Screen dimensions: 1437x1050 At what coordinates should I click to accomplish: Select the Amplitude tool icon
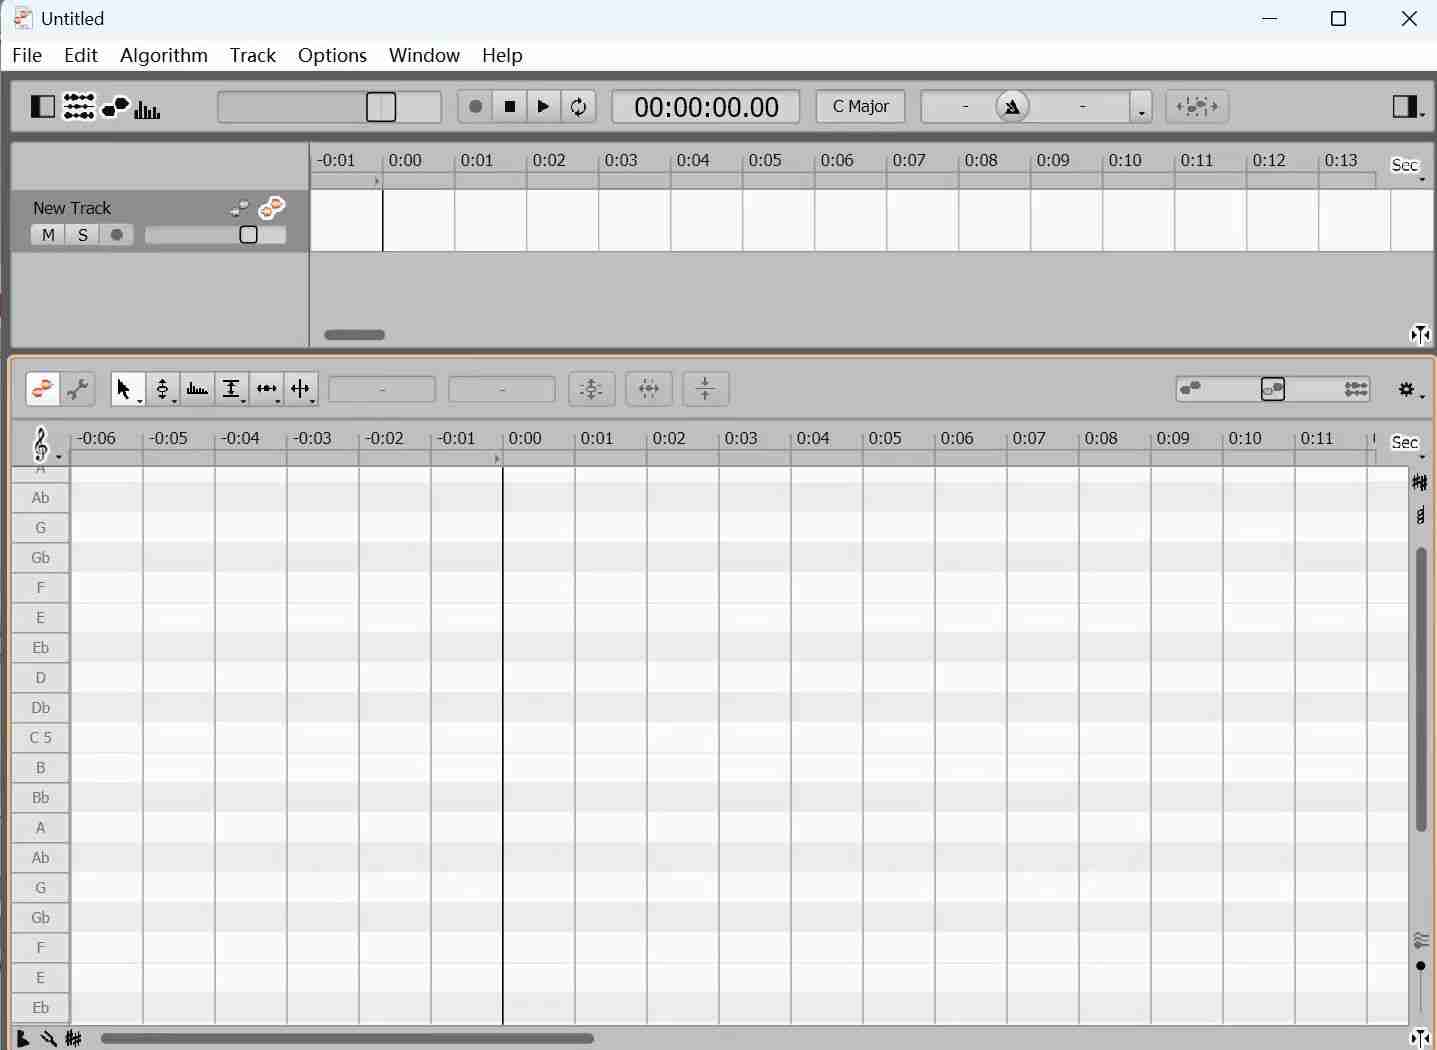231,389
